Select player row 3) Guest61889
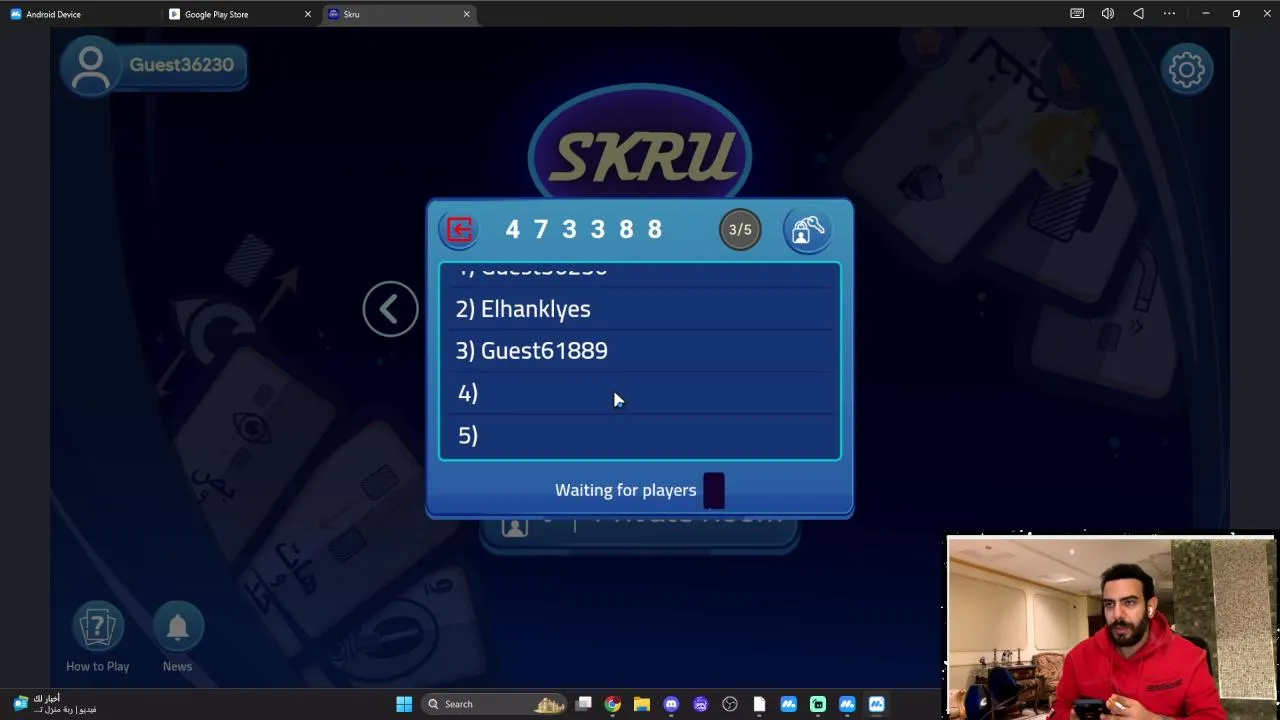This screenshot has width=1280, height=720. (640, 351)
